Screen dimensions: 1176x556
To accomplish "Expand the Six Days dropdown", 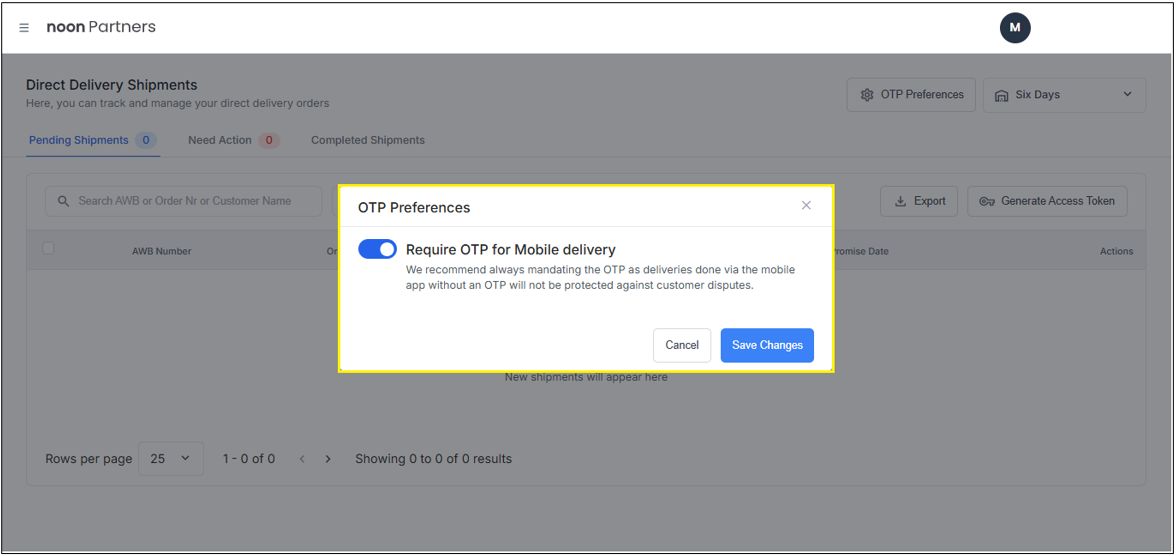I will pos(1127,95).
